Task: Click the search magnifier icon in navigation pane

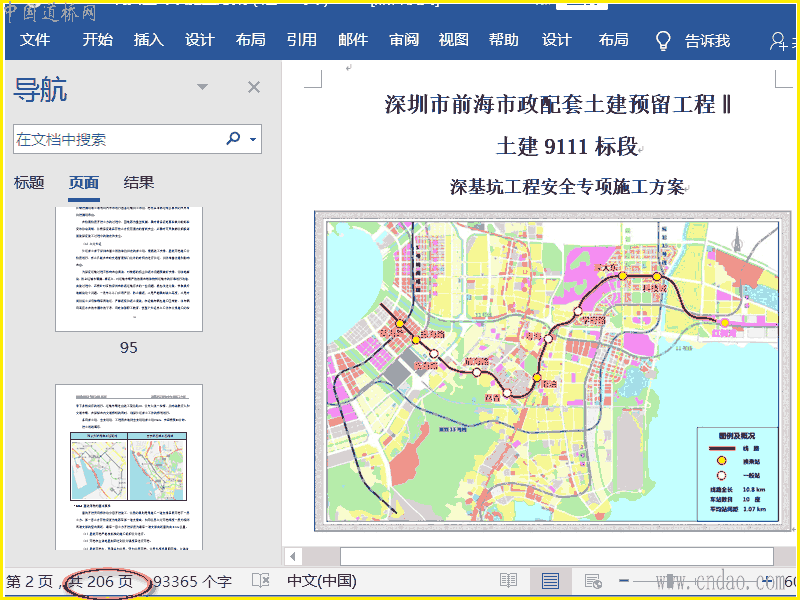Action: click(234, 139)
